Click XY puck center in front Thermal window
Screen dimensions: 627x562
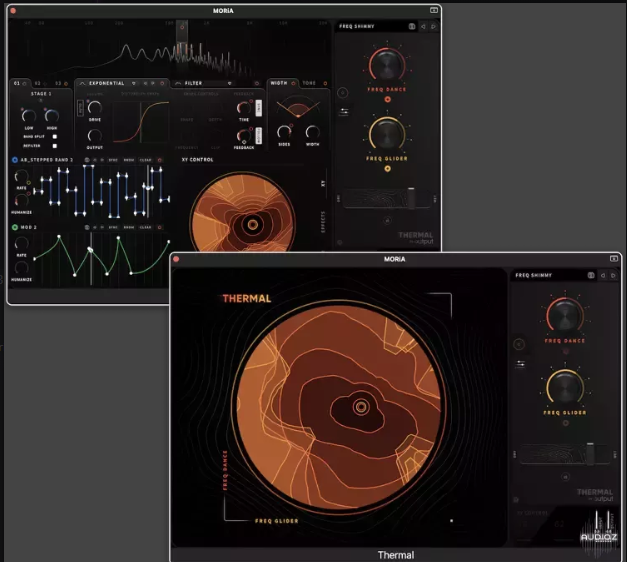[x=361, y=407]
